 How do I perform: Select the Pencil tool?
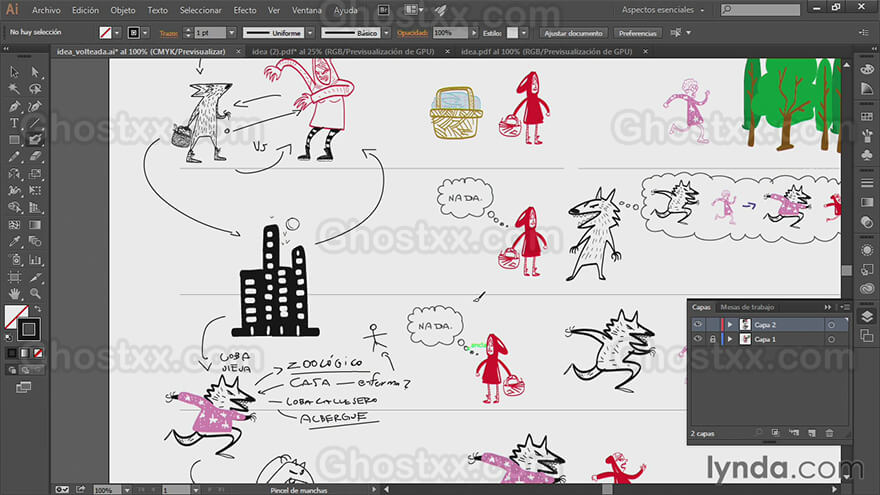(x=14, y=157)
